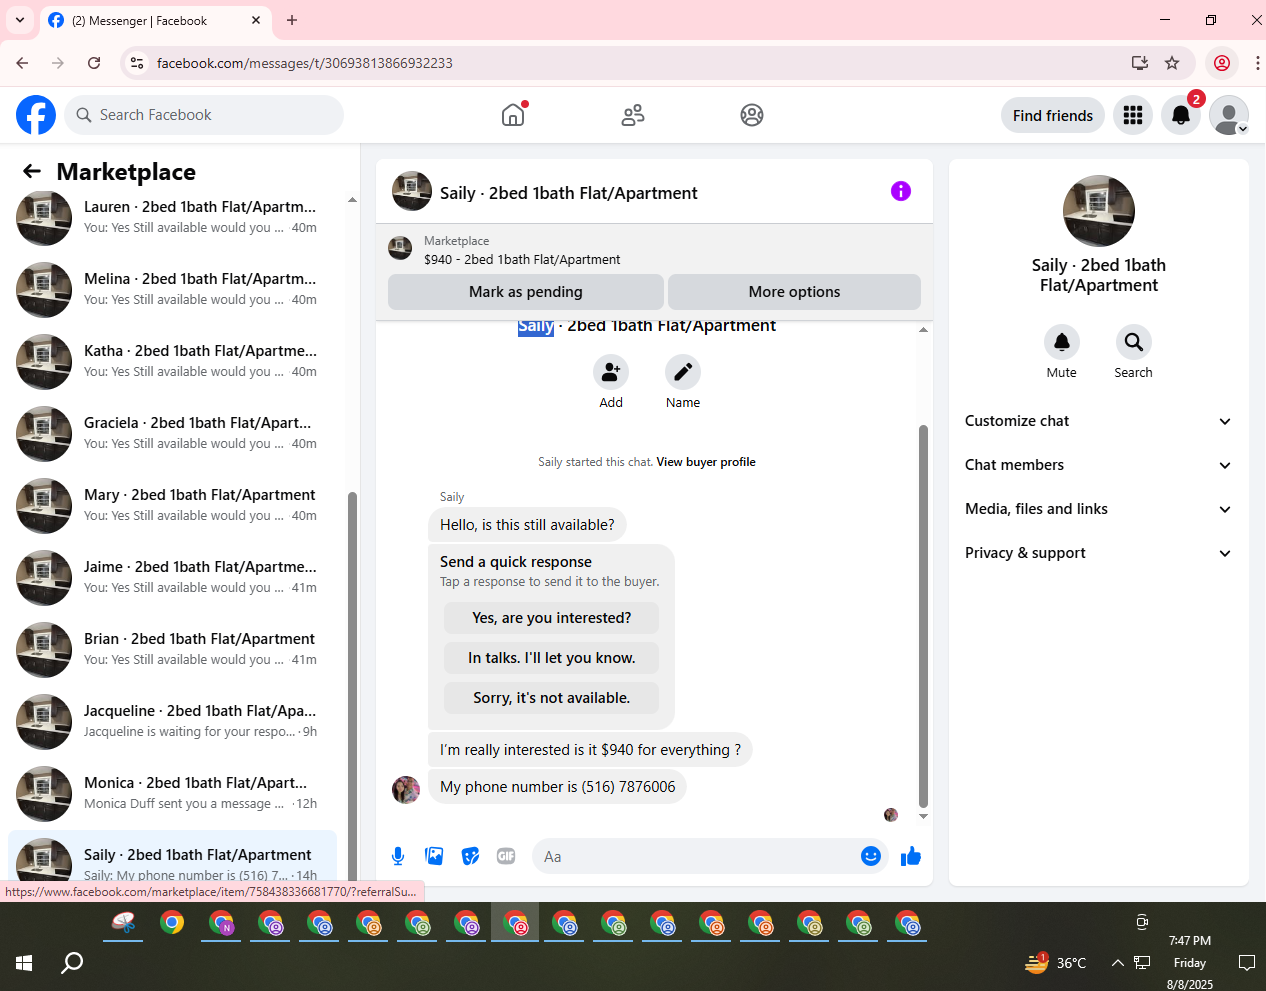
Task: Open the taskbar clock showing 7:47 PM
Action: pos(1190,962)
